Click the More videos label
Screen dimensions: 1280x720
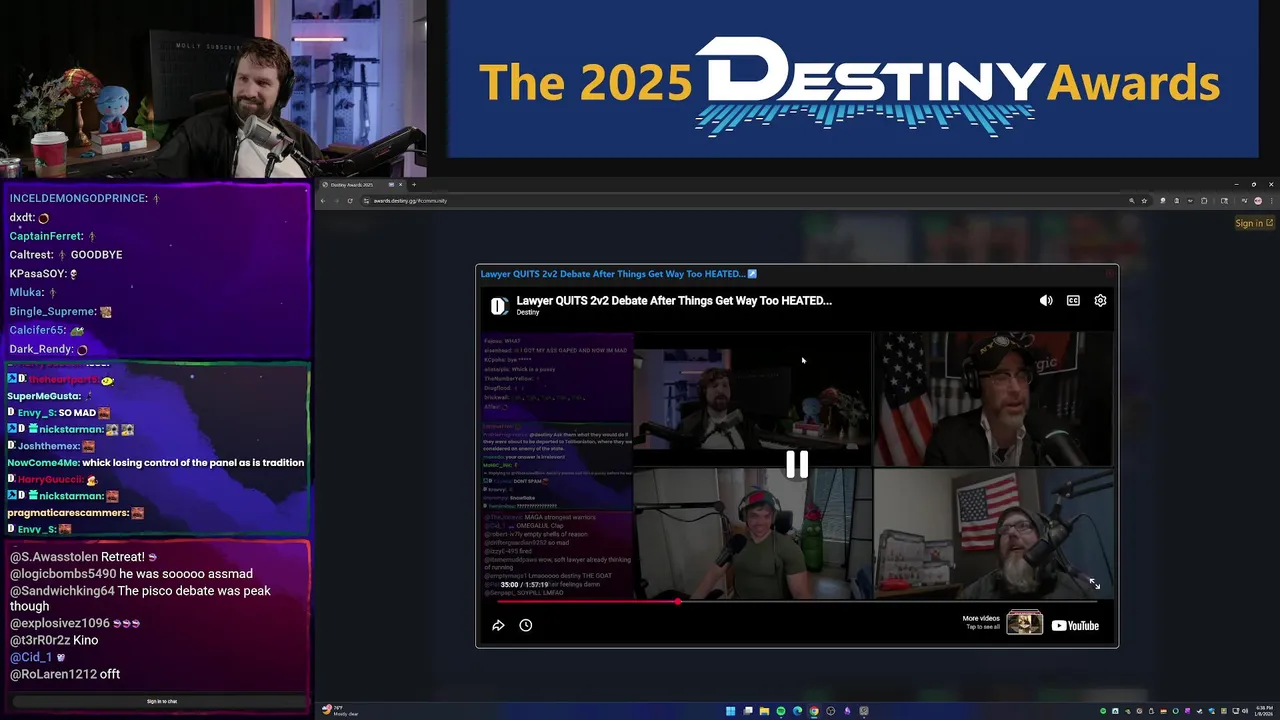point(981,618)
